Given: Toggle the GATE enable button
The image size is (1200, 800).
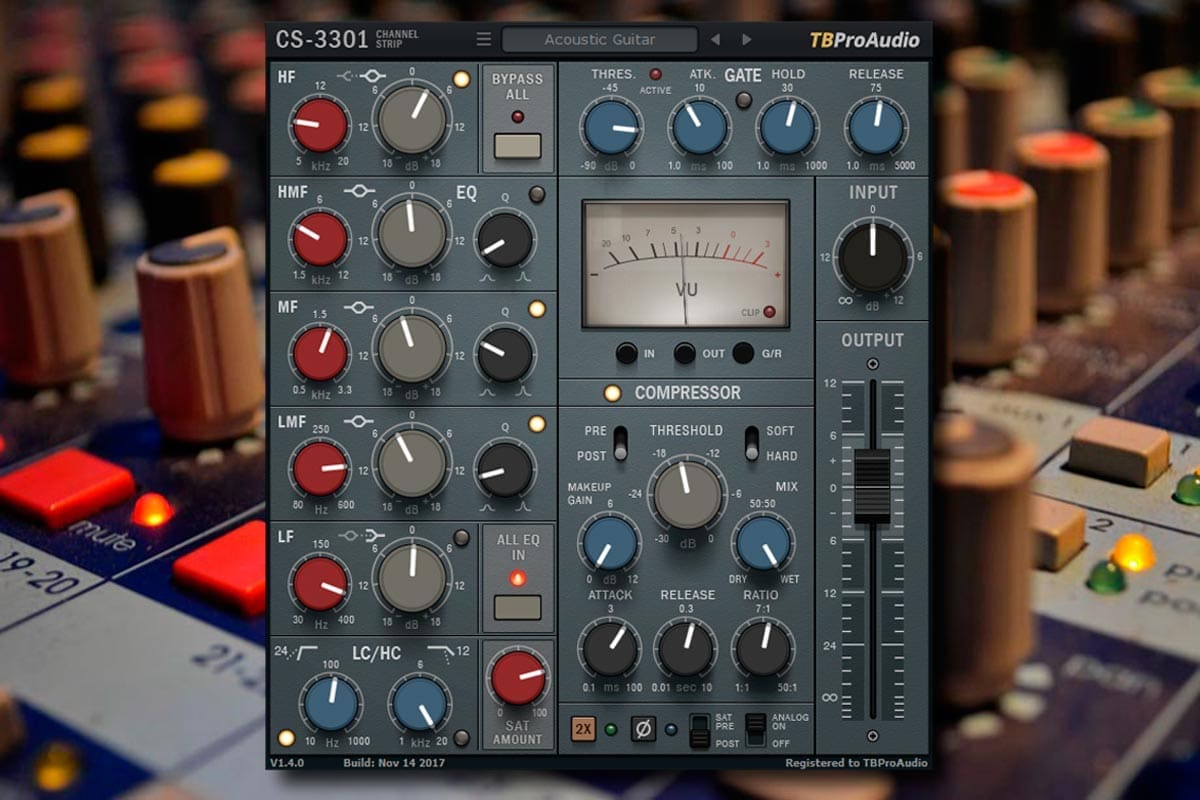Looking at the screenshot, I should tap(743, 99).
